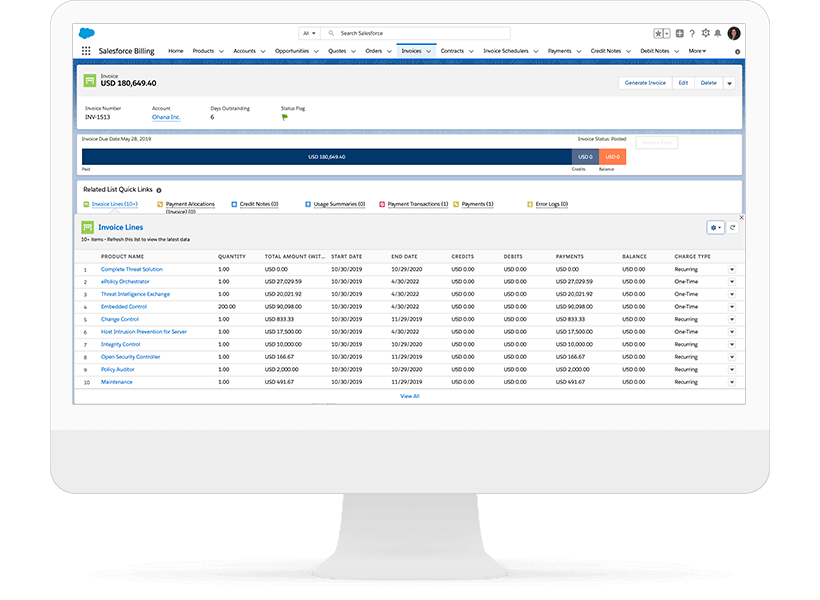Click the global actions plus icon
This screenshot has height=600, width=820.
680,33
